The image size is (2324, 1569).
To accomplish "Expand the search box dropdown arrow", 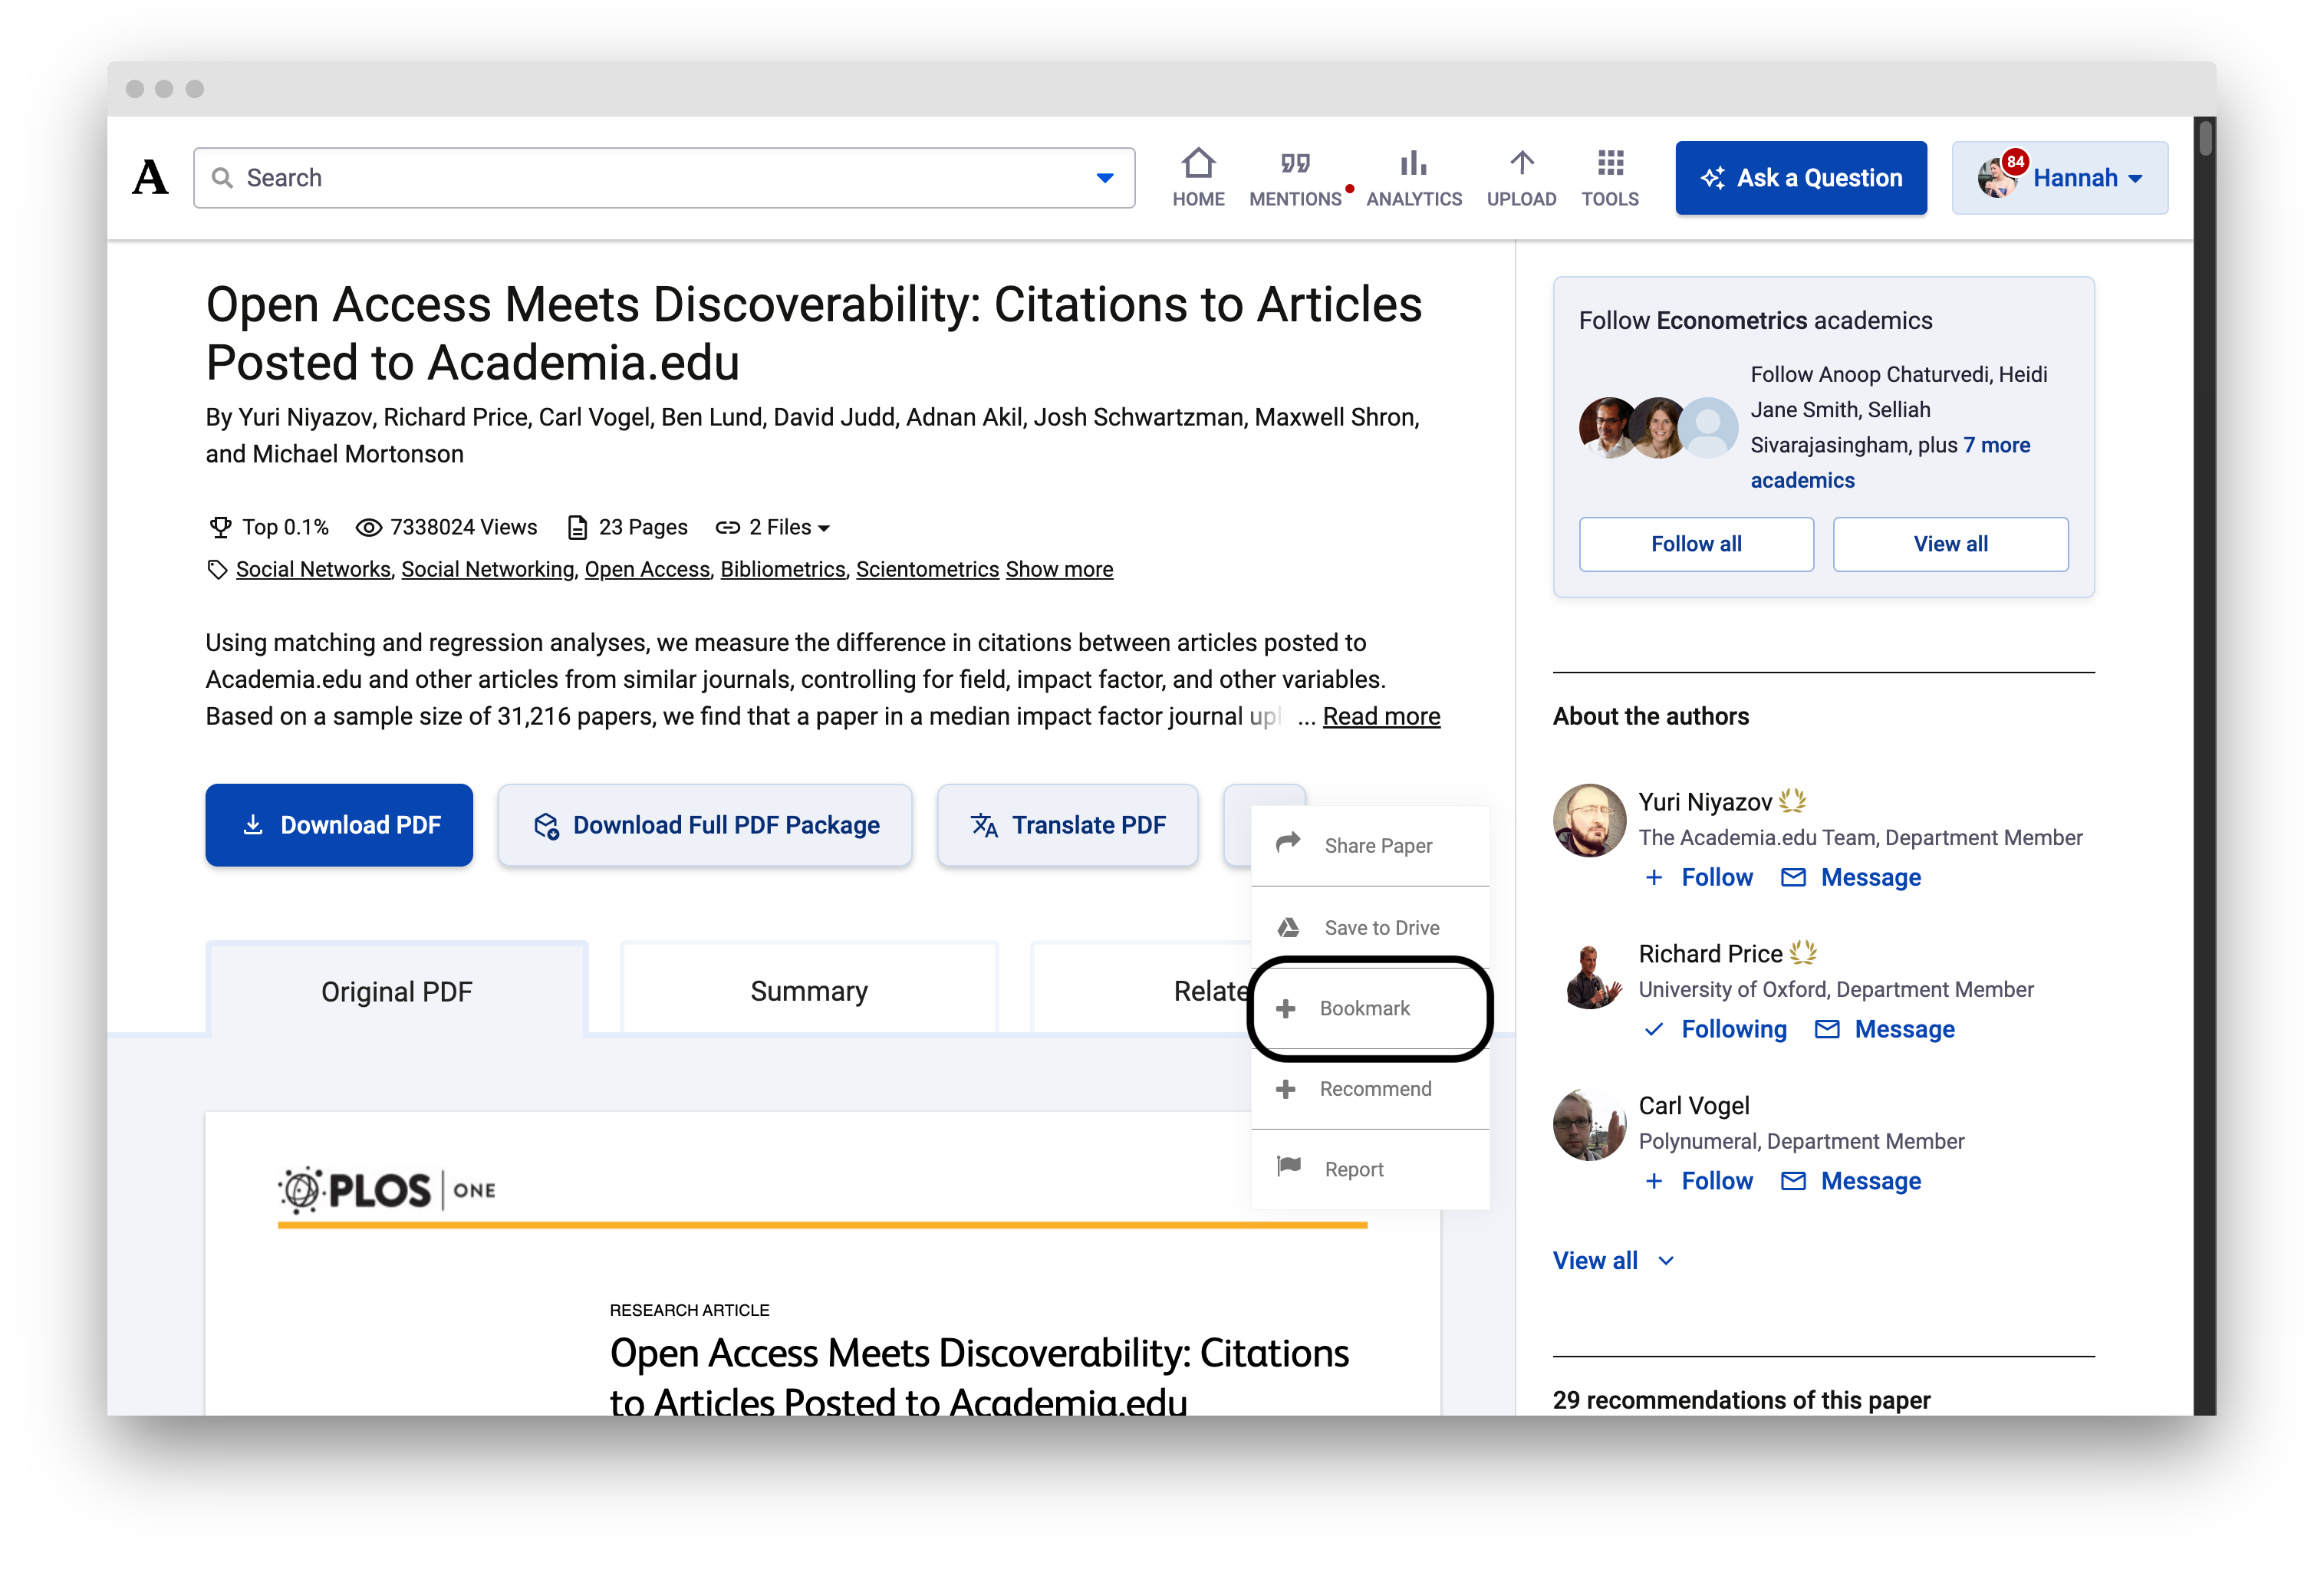I will coord(1104,178).
